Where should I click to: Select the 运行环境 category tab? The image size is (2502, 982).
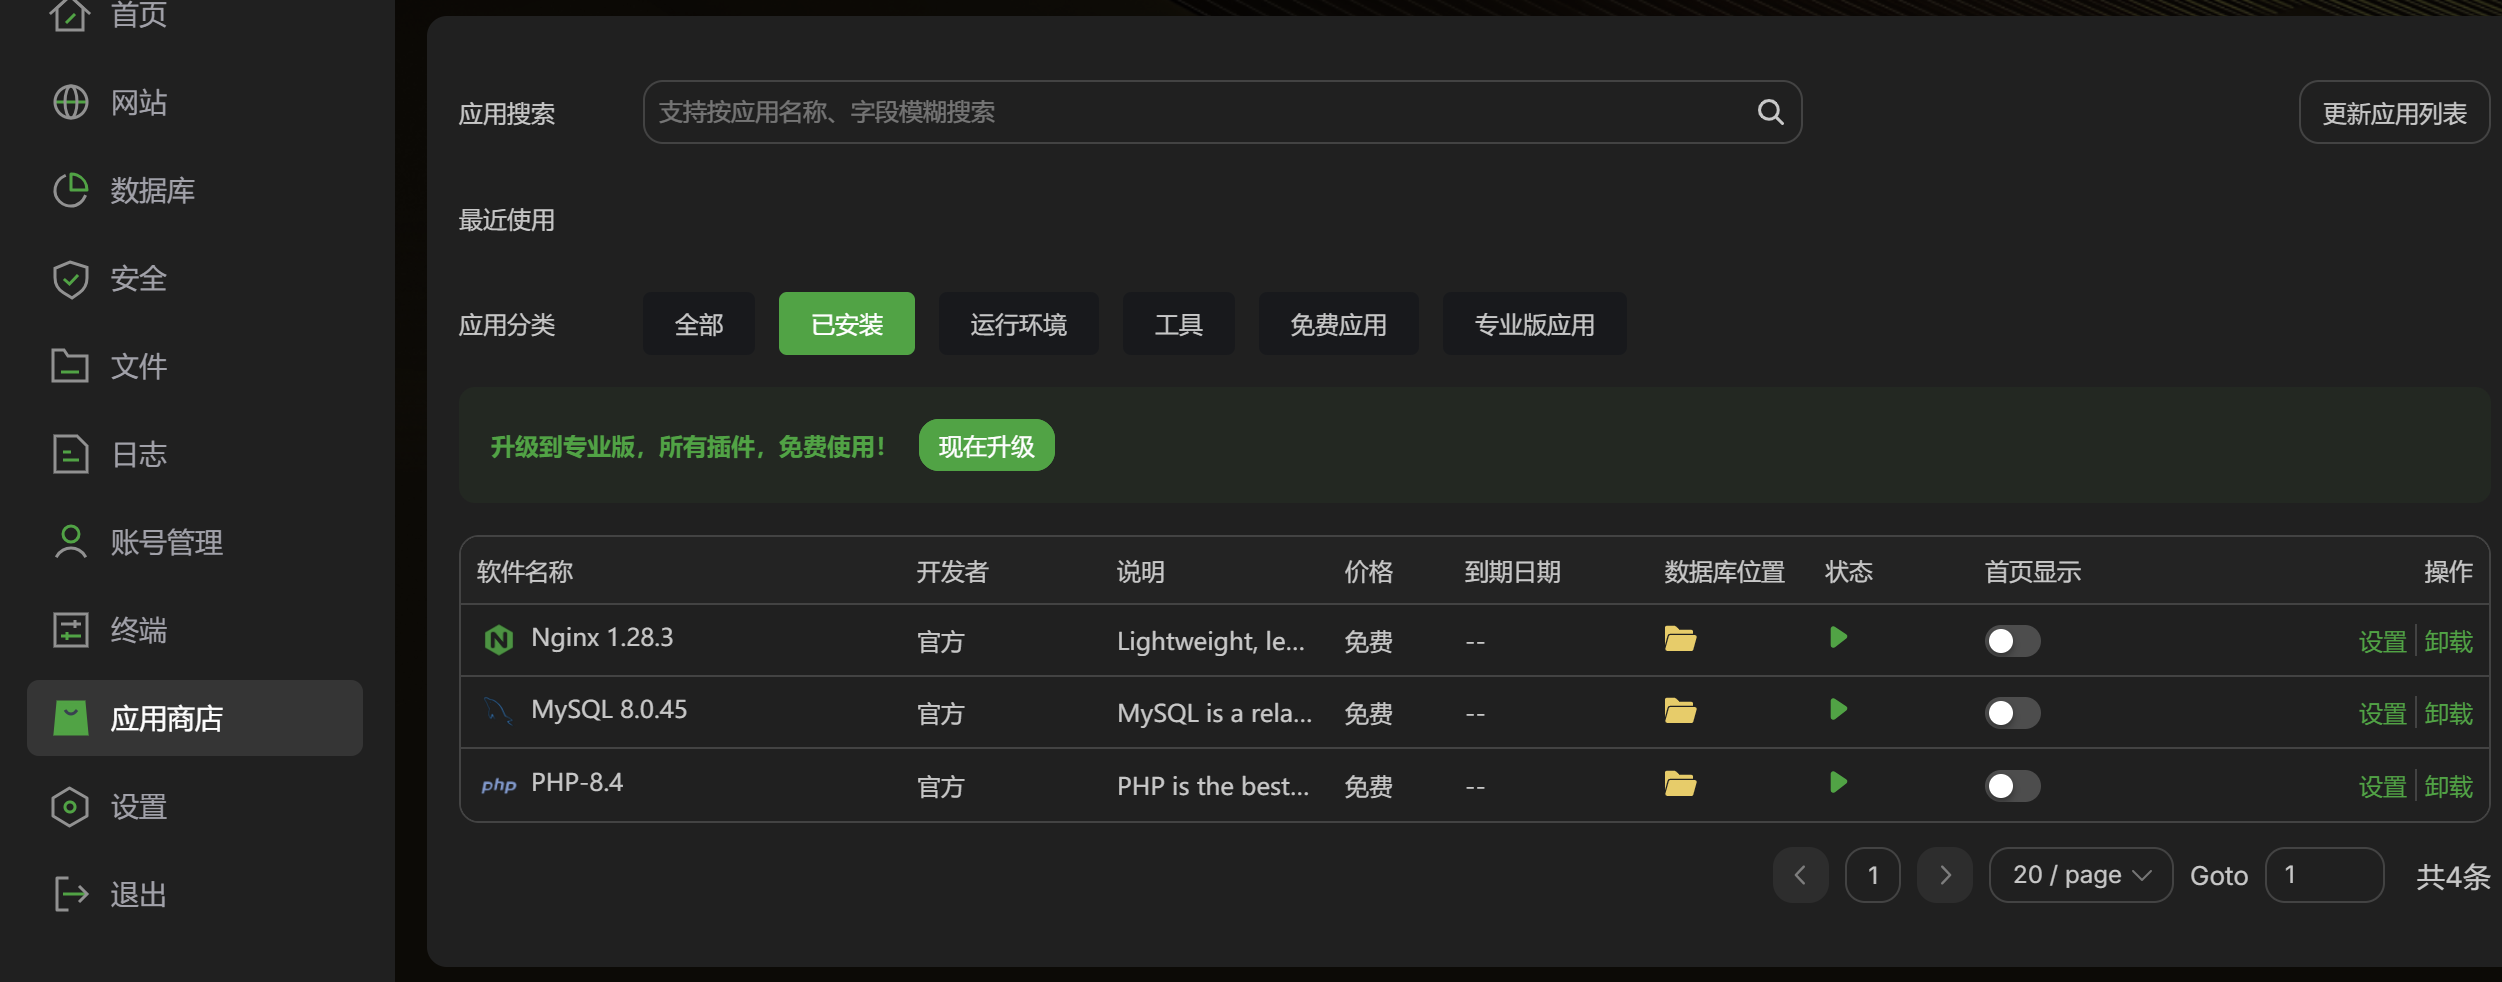coord(1018,324)
